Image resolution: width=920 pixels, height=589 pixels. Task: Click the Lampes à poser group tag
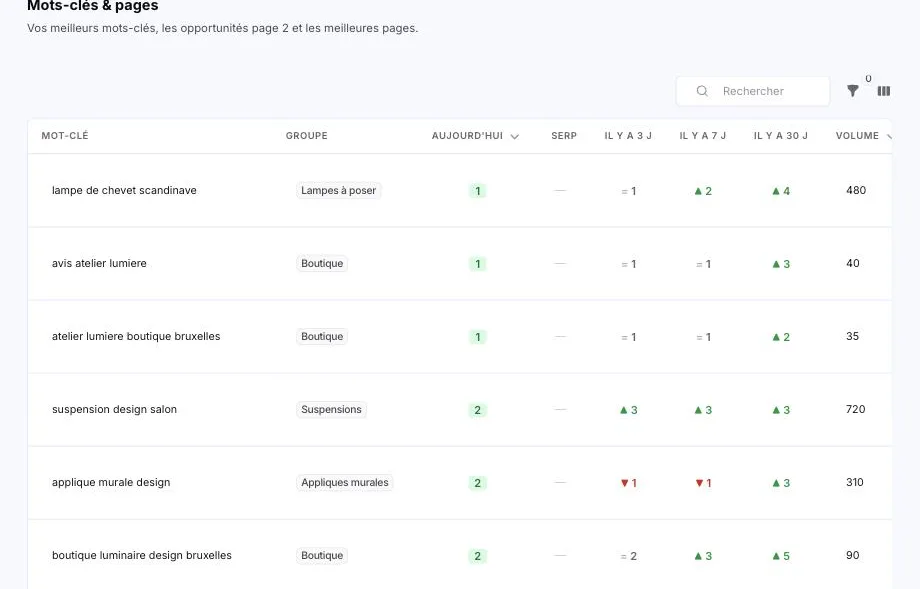pyautogui.click(x=339, y=191)
